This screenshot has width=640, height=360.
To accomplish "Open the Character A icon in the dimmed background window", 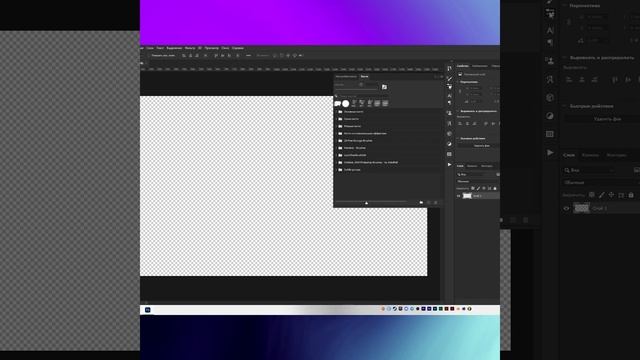I will pyautogui.click(x=550, y=30).
